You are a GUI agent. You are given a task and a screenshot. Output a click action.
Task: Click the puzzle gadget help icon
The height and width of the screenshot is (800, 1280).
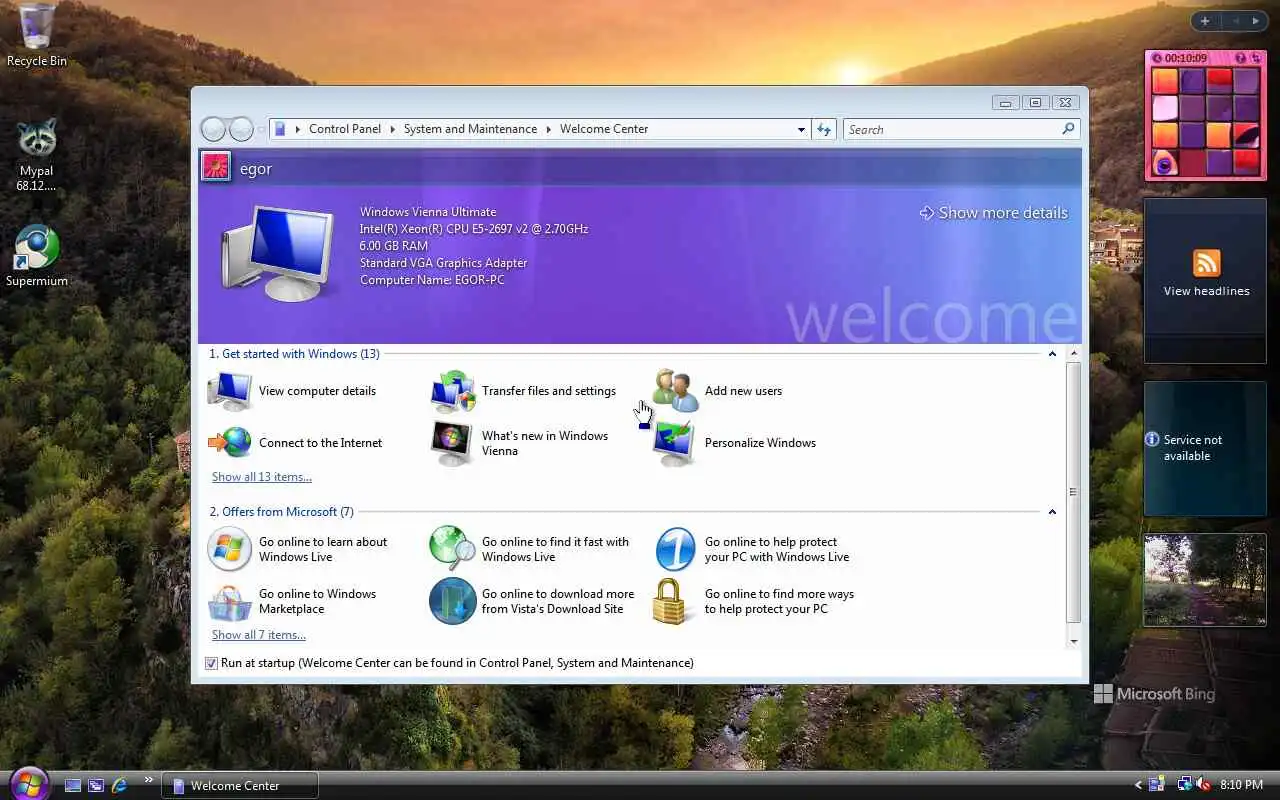click(1241, 58)
